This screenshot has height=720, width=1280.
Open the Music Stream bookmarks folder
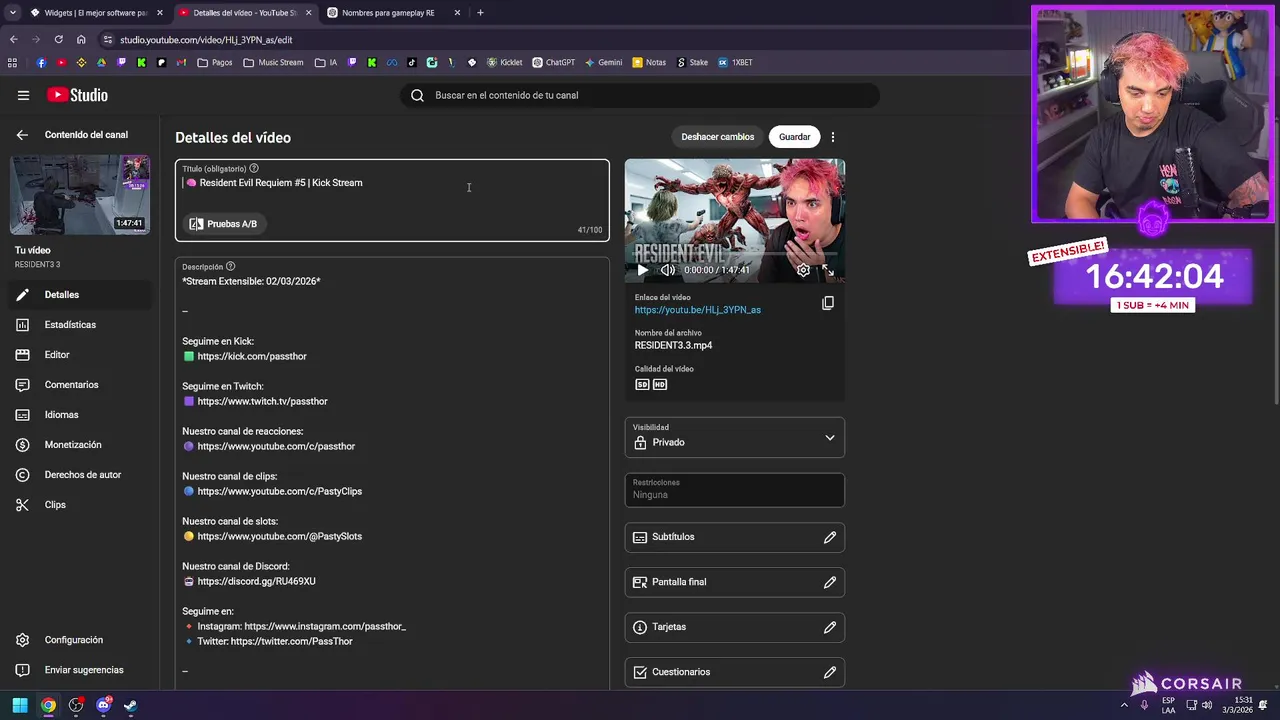(273, 62)
